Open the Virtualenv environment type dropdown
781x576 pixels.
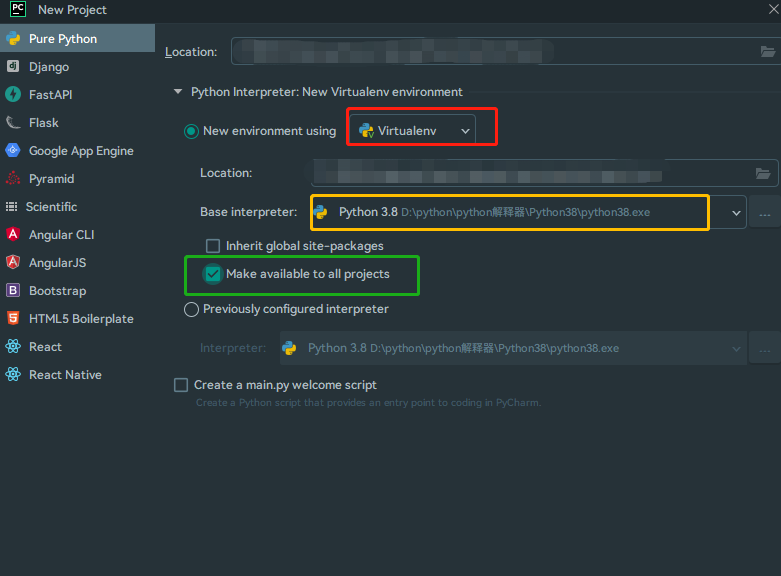pos(413,131)
